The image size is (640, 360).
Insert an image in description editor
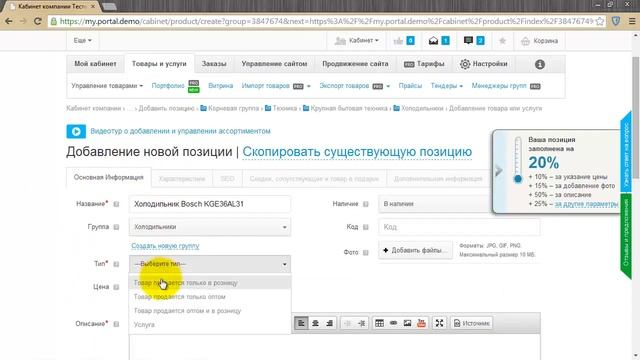click(x=407, y=323)
